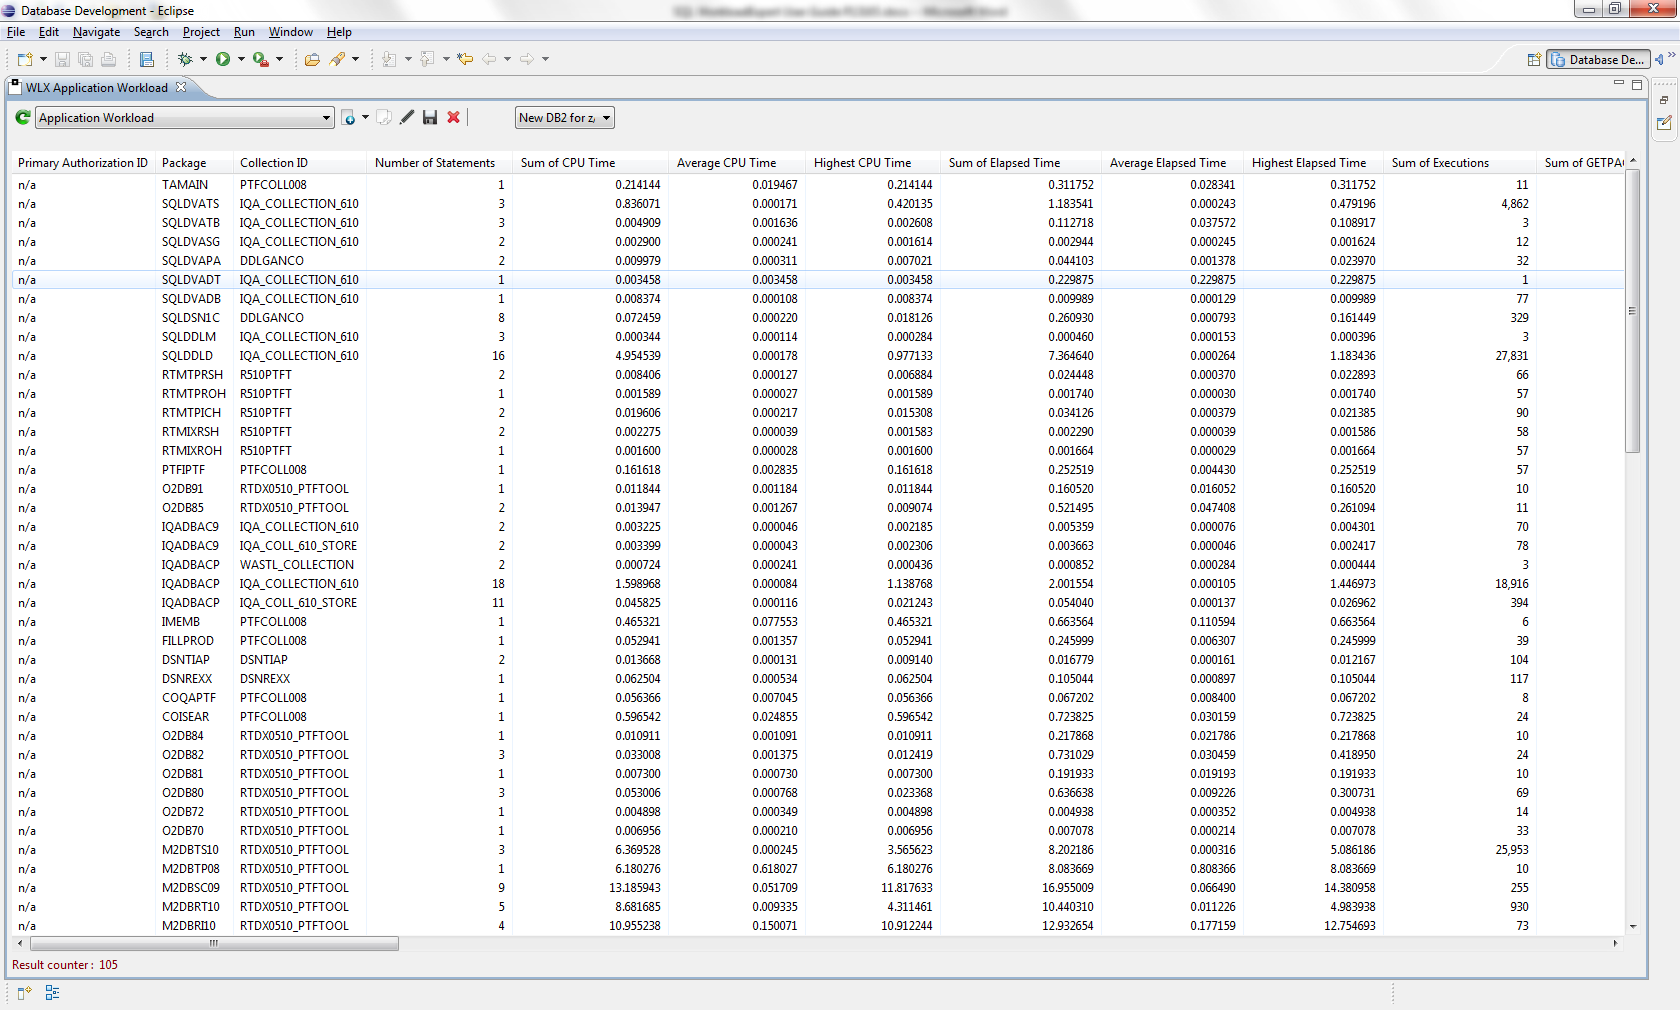The height and width of the screenshot is (1010, 1680).
Task: Expand the New DB2 for z/OS dropdown
Action: point(564,118)
